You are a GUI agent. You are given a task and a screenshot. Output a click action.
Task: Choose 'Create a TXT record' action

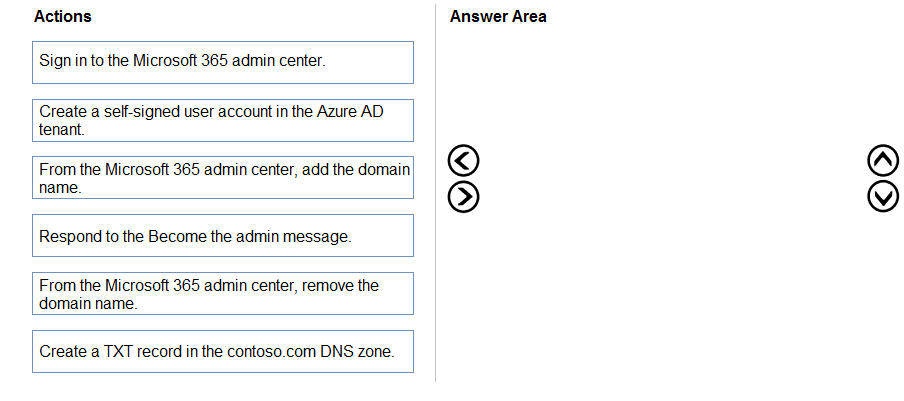click(x=222, y=352)
